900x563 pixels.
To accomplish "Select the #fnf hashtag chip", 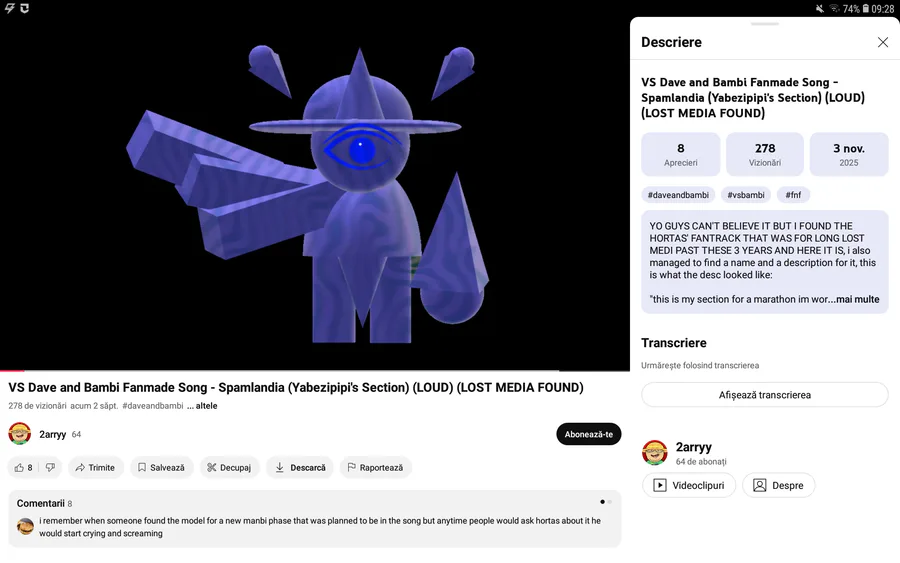I will tap(793, 195).
